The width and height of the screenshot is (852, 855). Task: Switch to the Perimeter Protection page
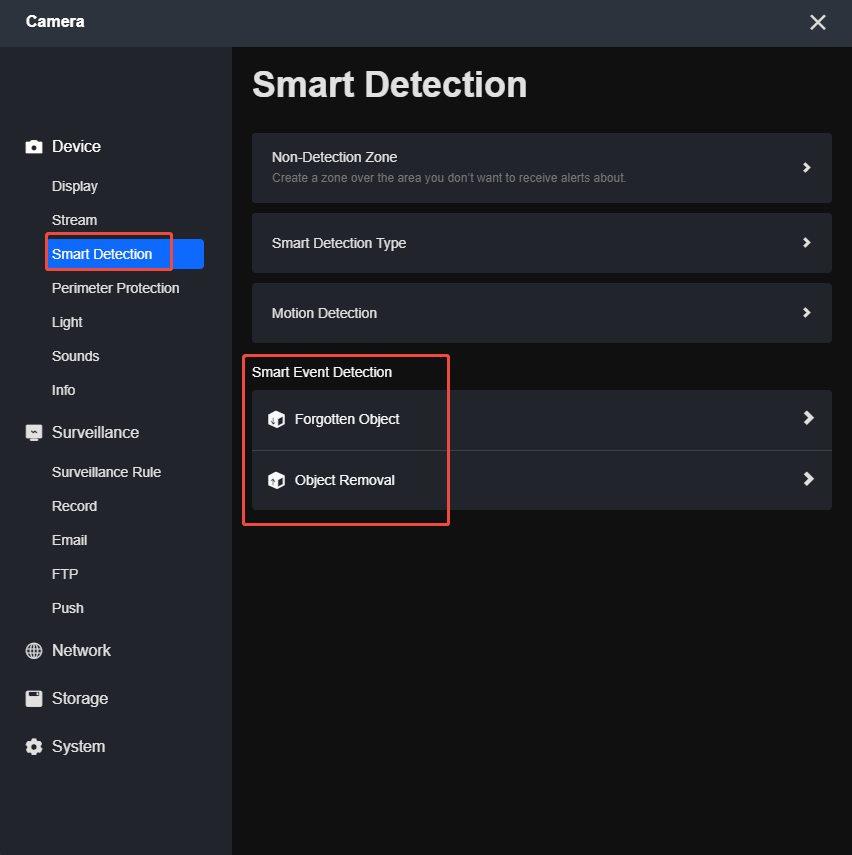(115, 287)
